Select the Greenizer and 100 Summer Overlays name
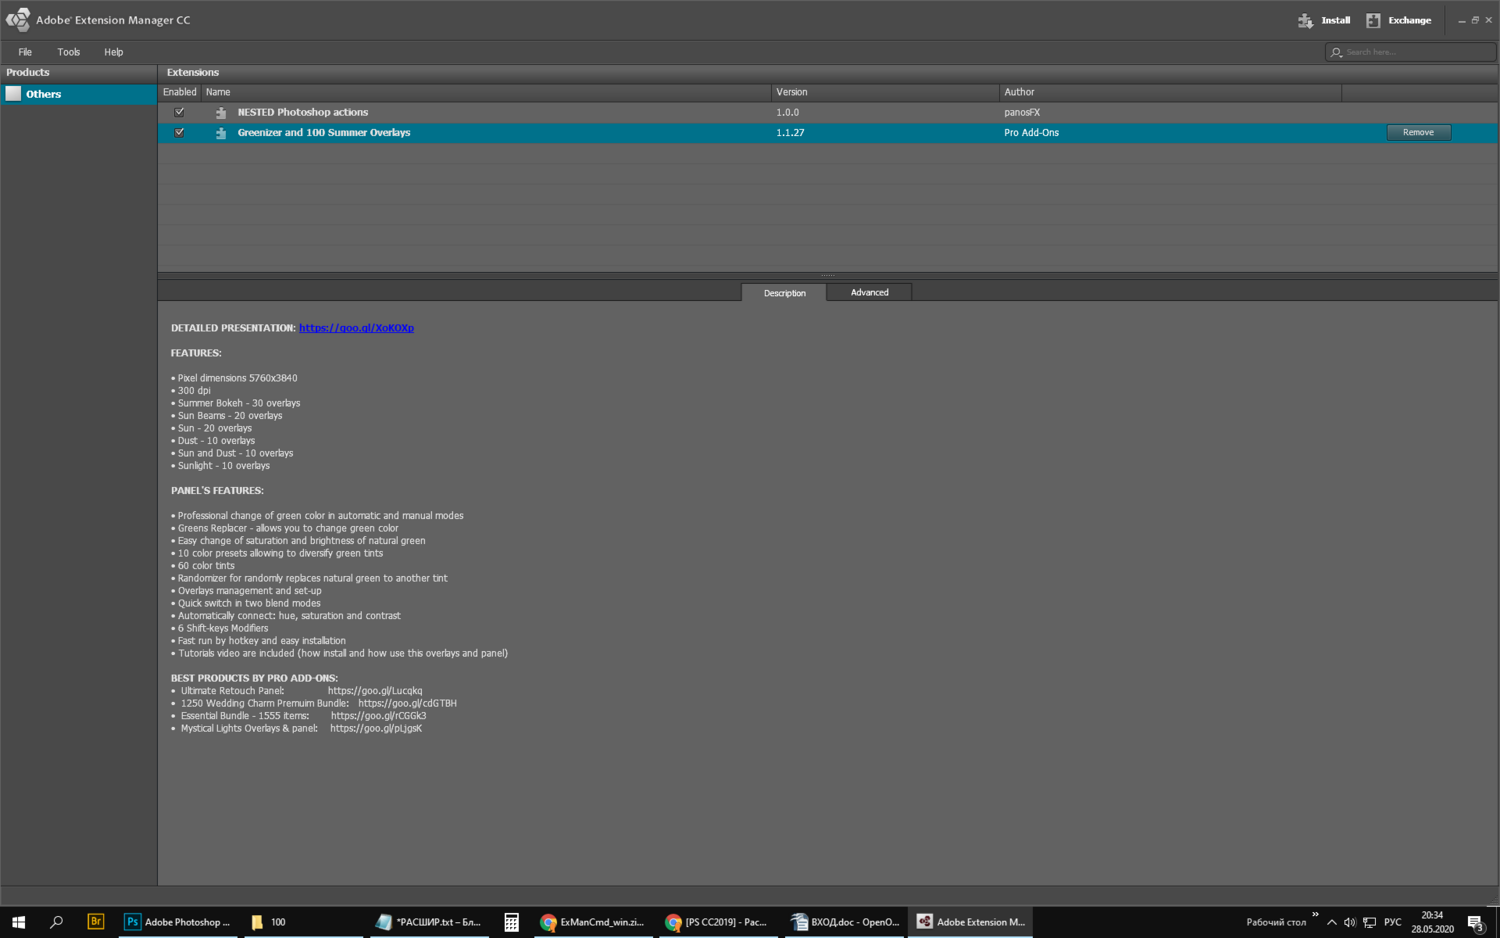Viewport: 1500px width, 938px height. pyautogui.click(x=323, y=132)
